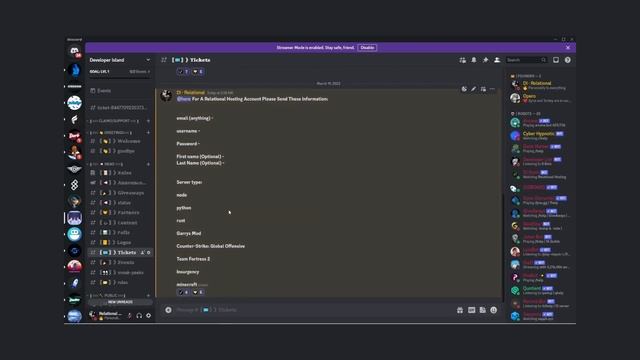Viewport: 640px width, 360px height.
Task: Toggle heart reaction above the date divider
Action: pos(198,72)
